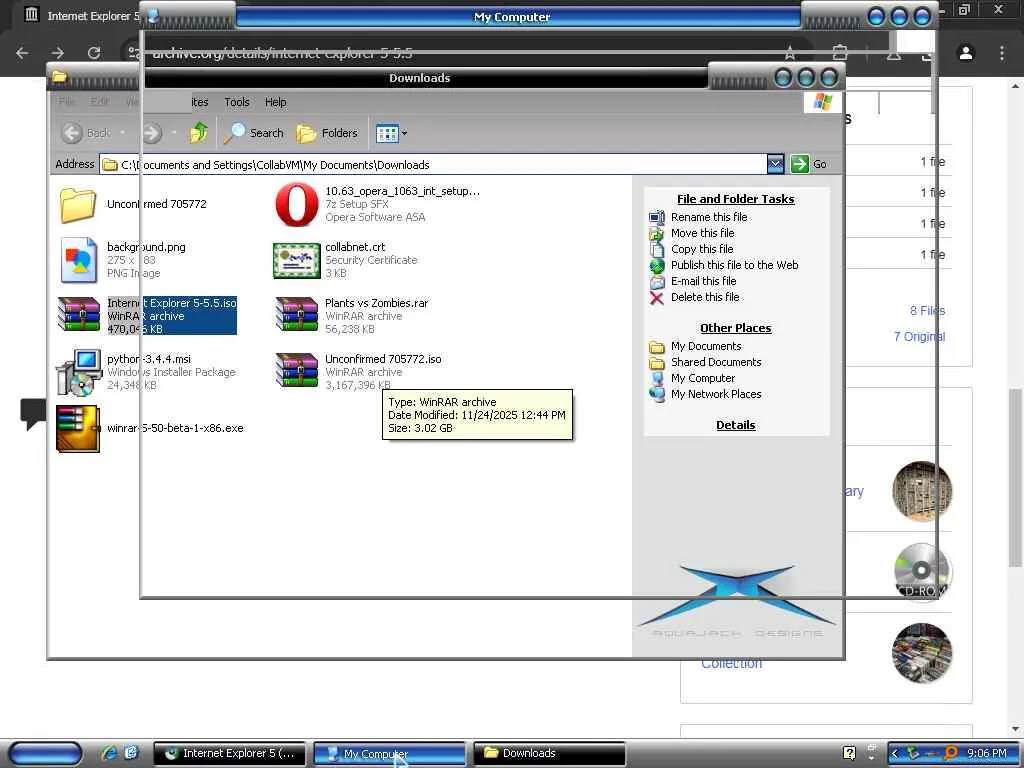The width and height of the screenshot is (1024, 768).
Task: Go to My Documents in Other Places
Action: pos(706,346)
